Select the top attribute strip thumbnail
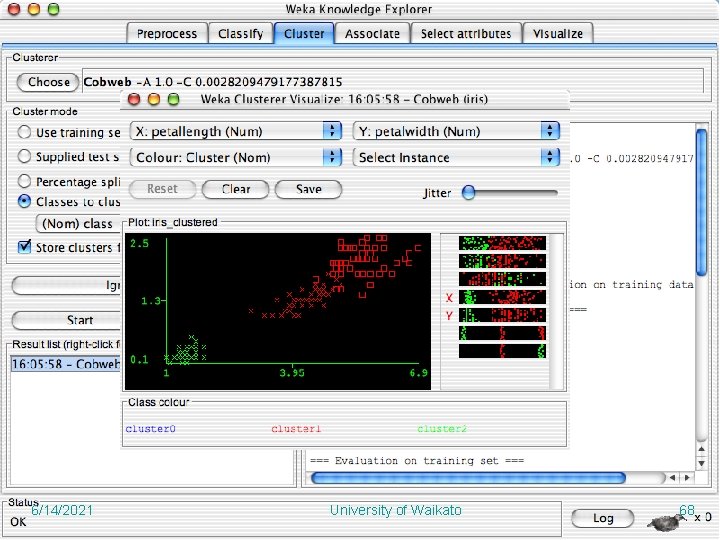The width and height of the screenshot is (720, 540). (x=502, y=243)
